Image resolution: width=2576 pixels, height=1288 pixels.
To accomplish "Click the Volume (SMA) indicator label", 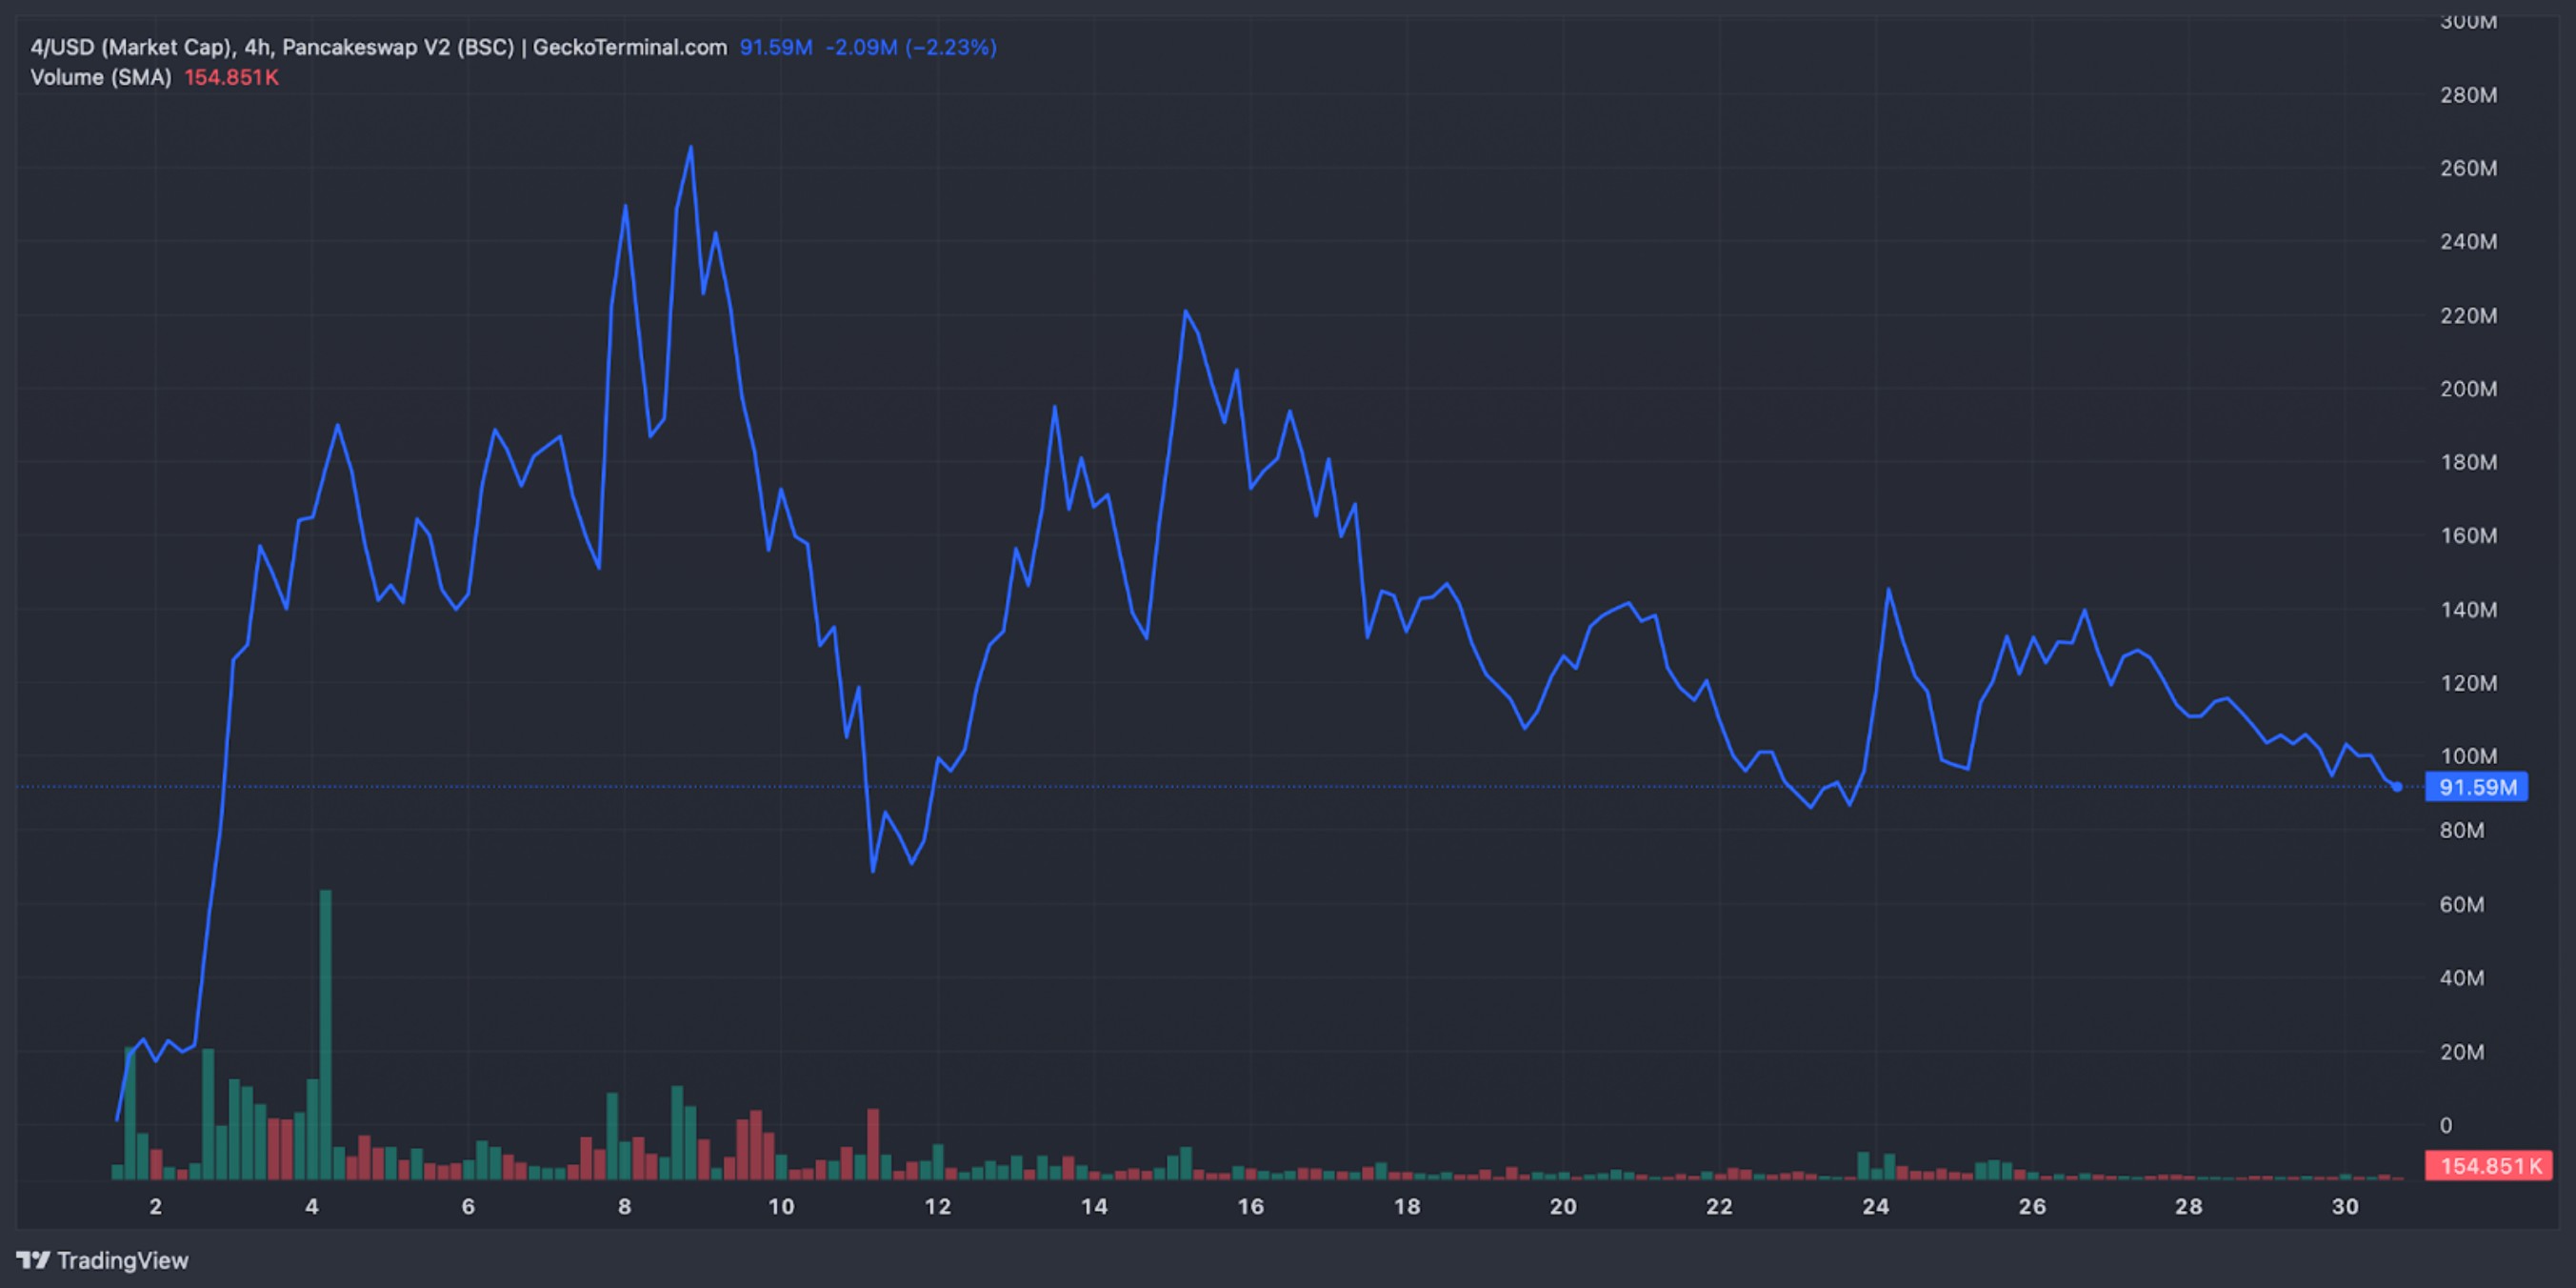I will tap(101, 77).
